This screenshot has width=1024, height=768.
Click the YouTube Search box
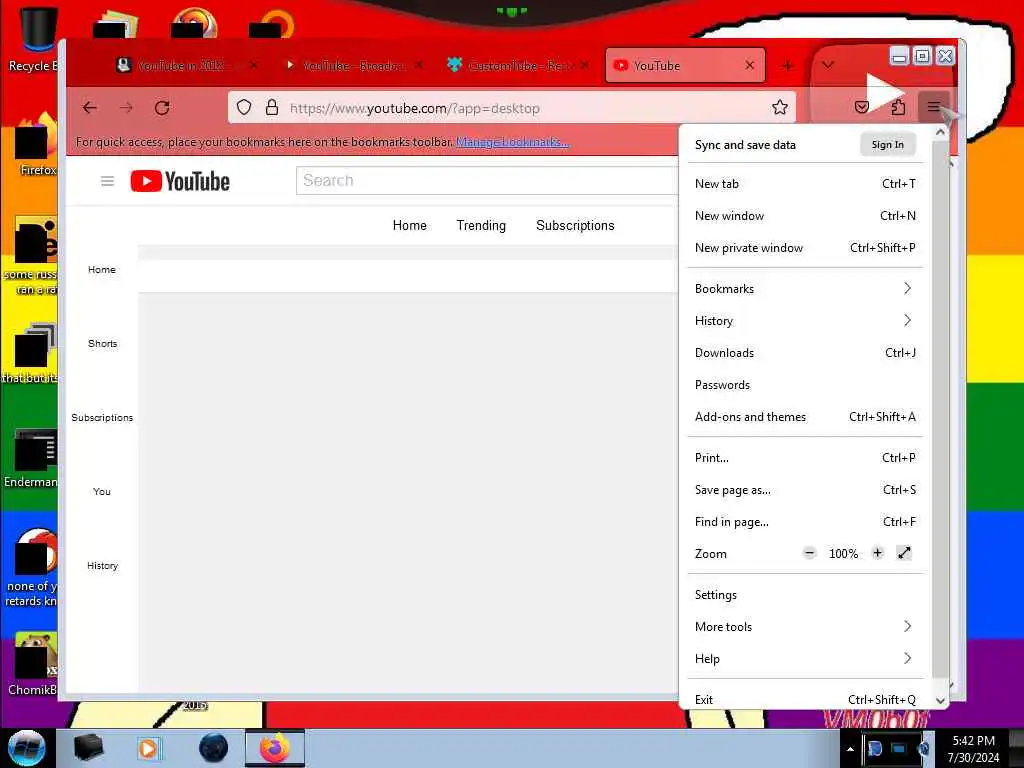click(x=487, y=181)
